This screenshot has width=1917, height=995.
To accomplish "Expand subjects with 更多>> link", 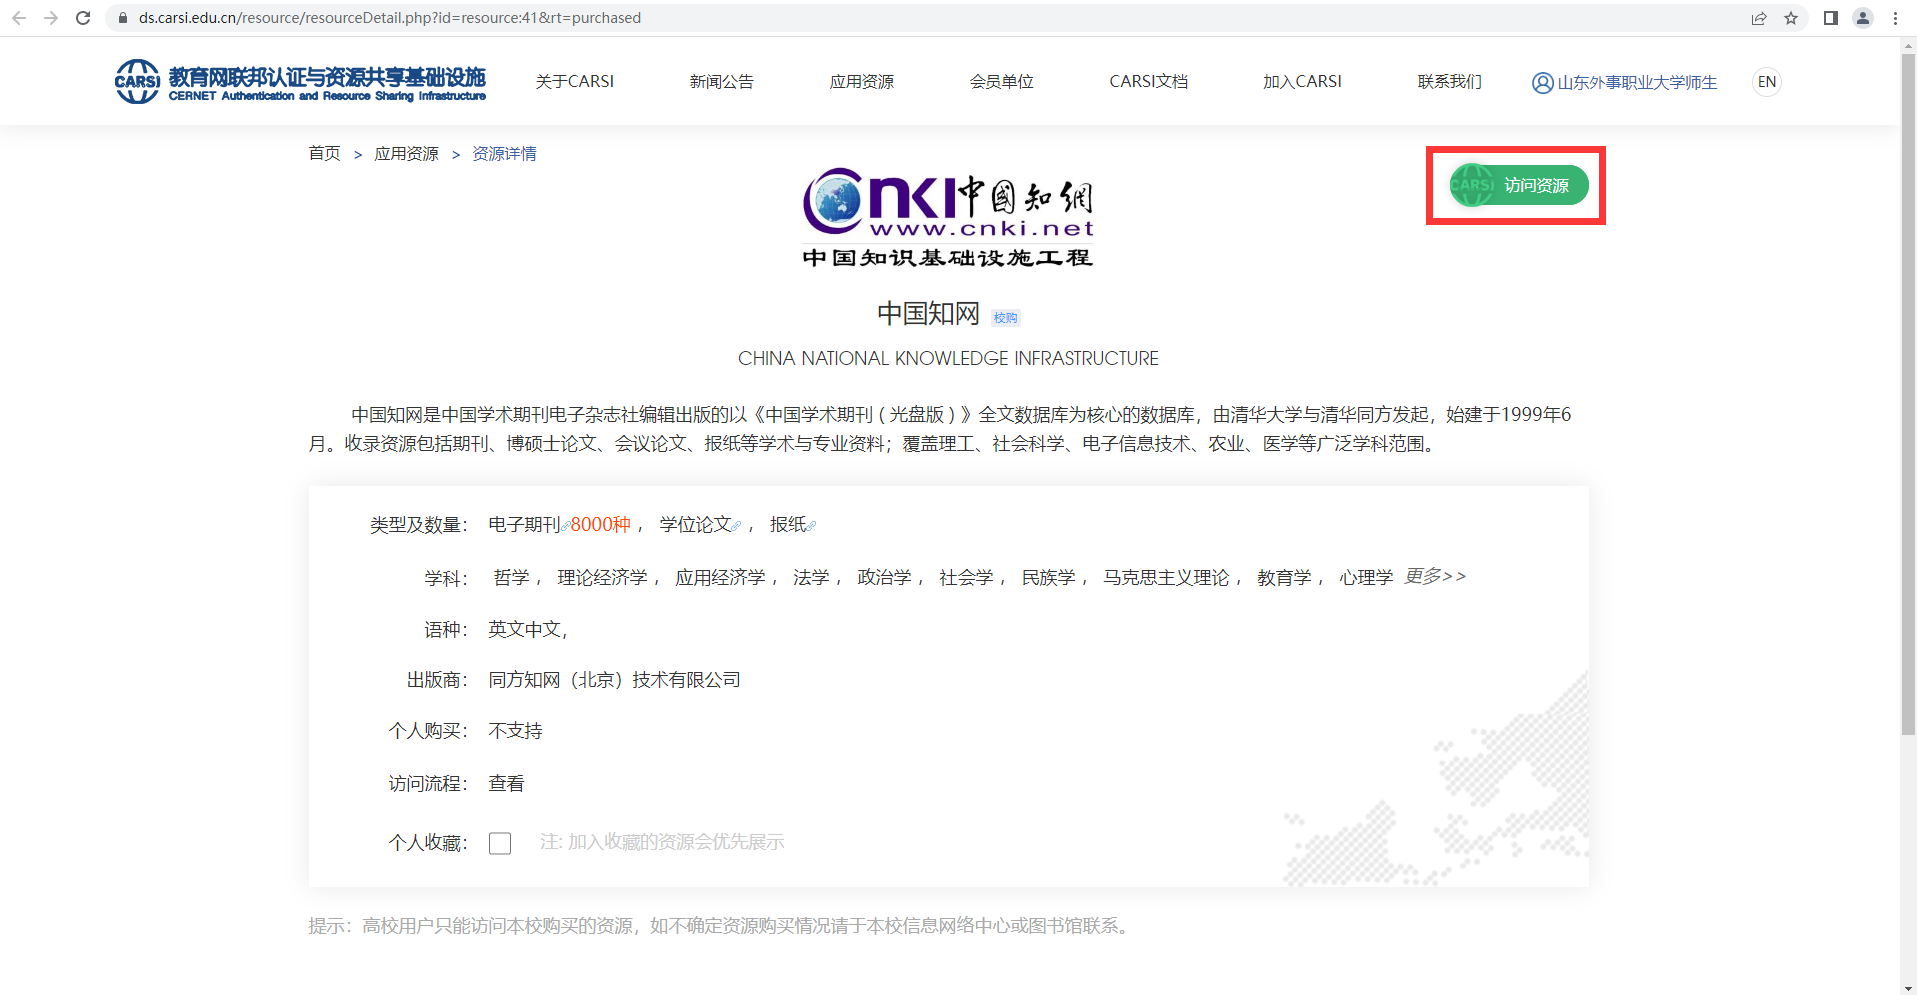I will (1435, 576).
